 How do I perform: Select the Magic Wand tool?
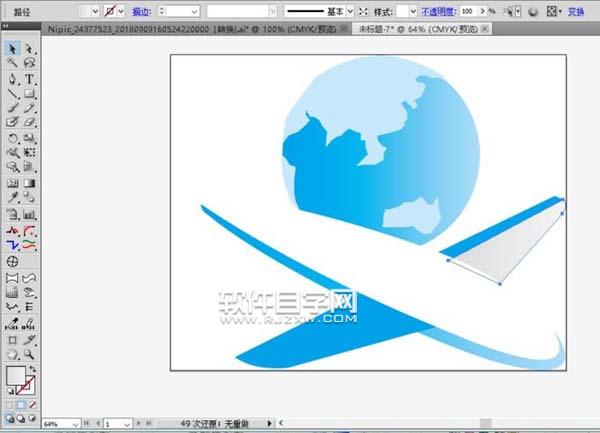[x=12, y=62]
